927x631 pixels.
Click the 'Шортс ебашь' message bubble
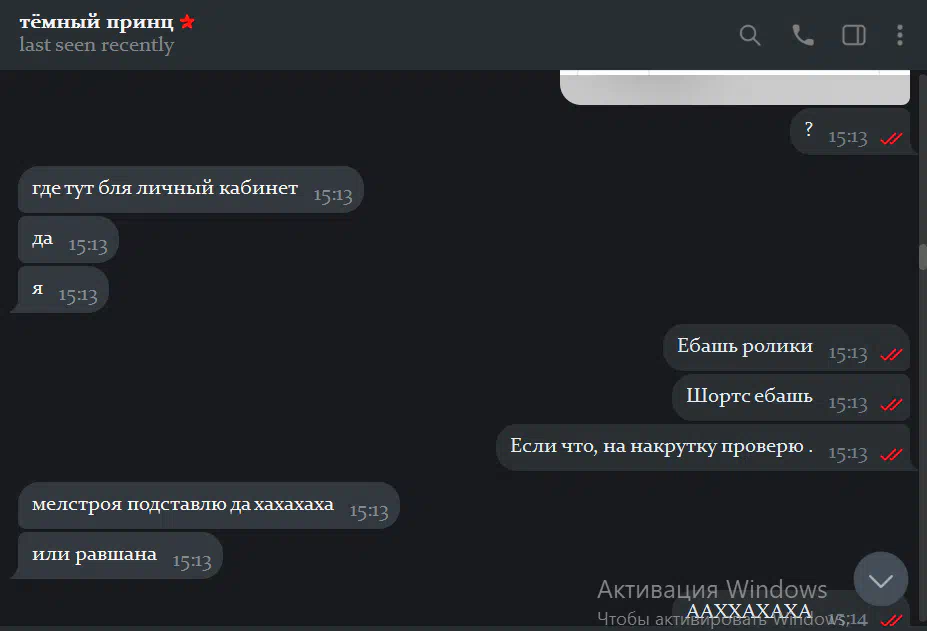click(x=790, y=397)
